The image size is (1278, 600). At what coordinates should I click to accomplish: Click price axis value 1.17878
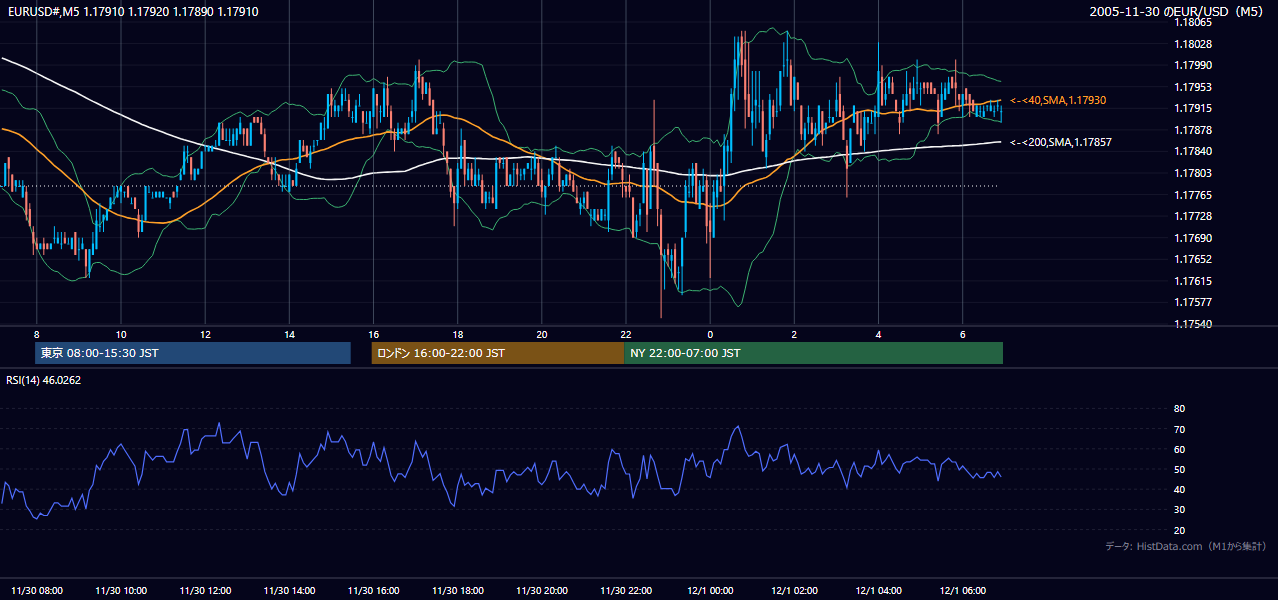coord(1195,130)
